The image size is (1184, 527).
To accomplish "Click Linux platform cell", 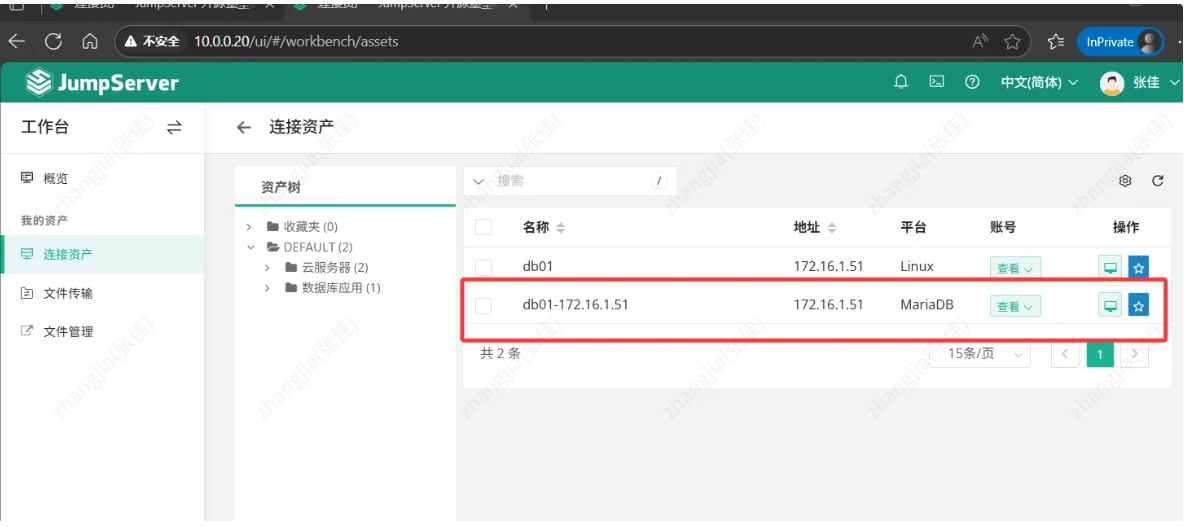I will pos(917,267).
